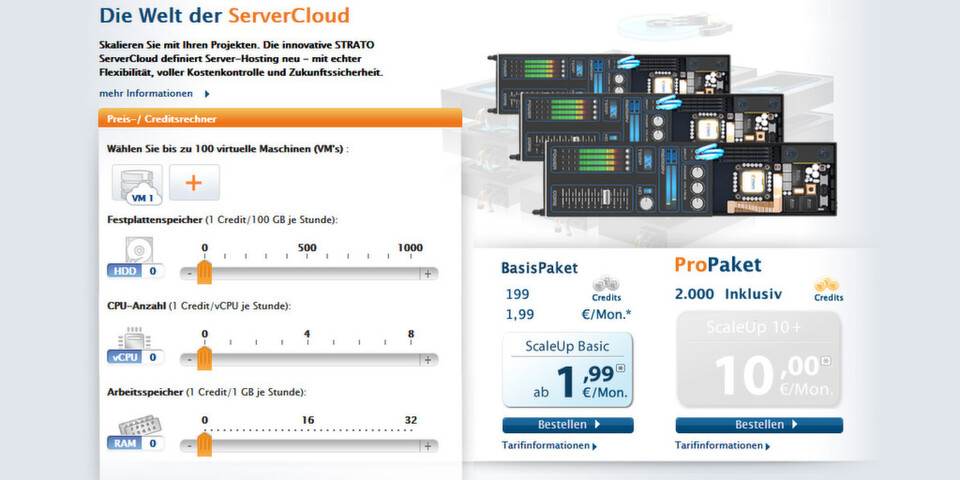Click the 16 mark on RAM scale
Viewport: 960px width, 480px height.
[x=307, y=421]
